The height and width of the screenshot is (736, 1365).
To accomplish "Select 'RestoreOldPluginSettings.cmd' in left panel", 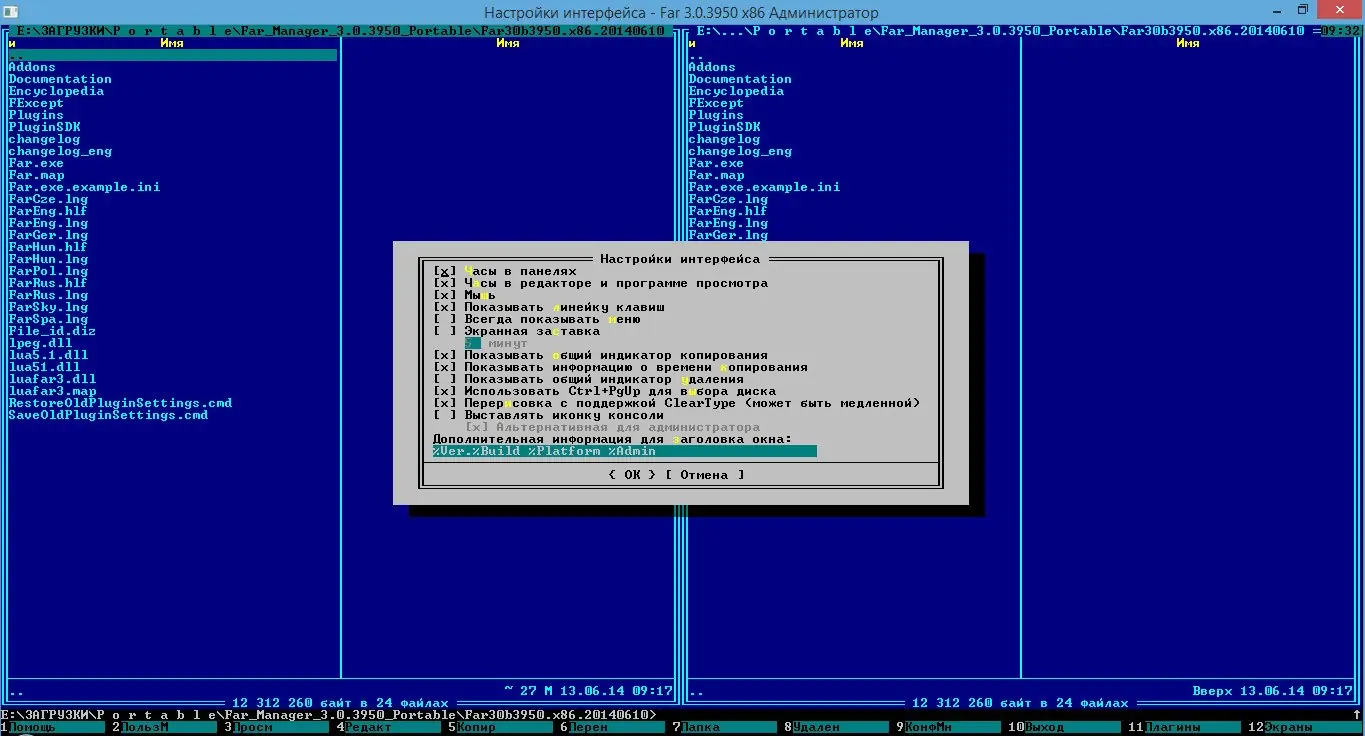I will 120,403.
